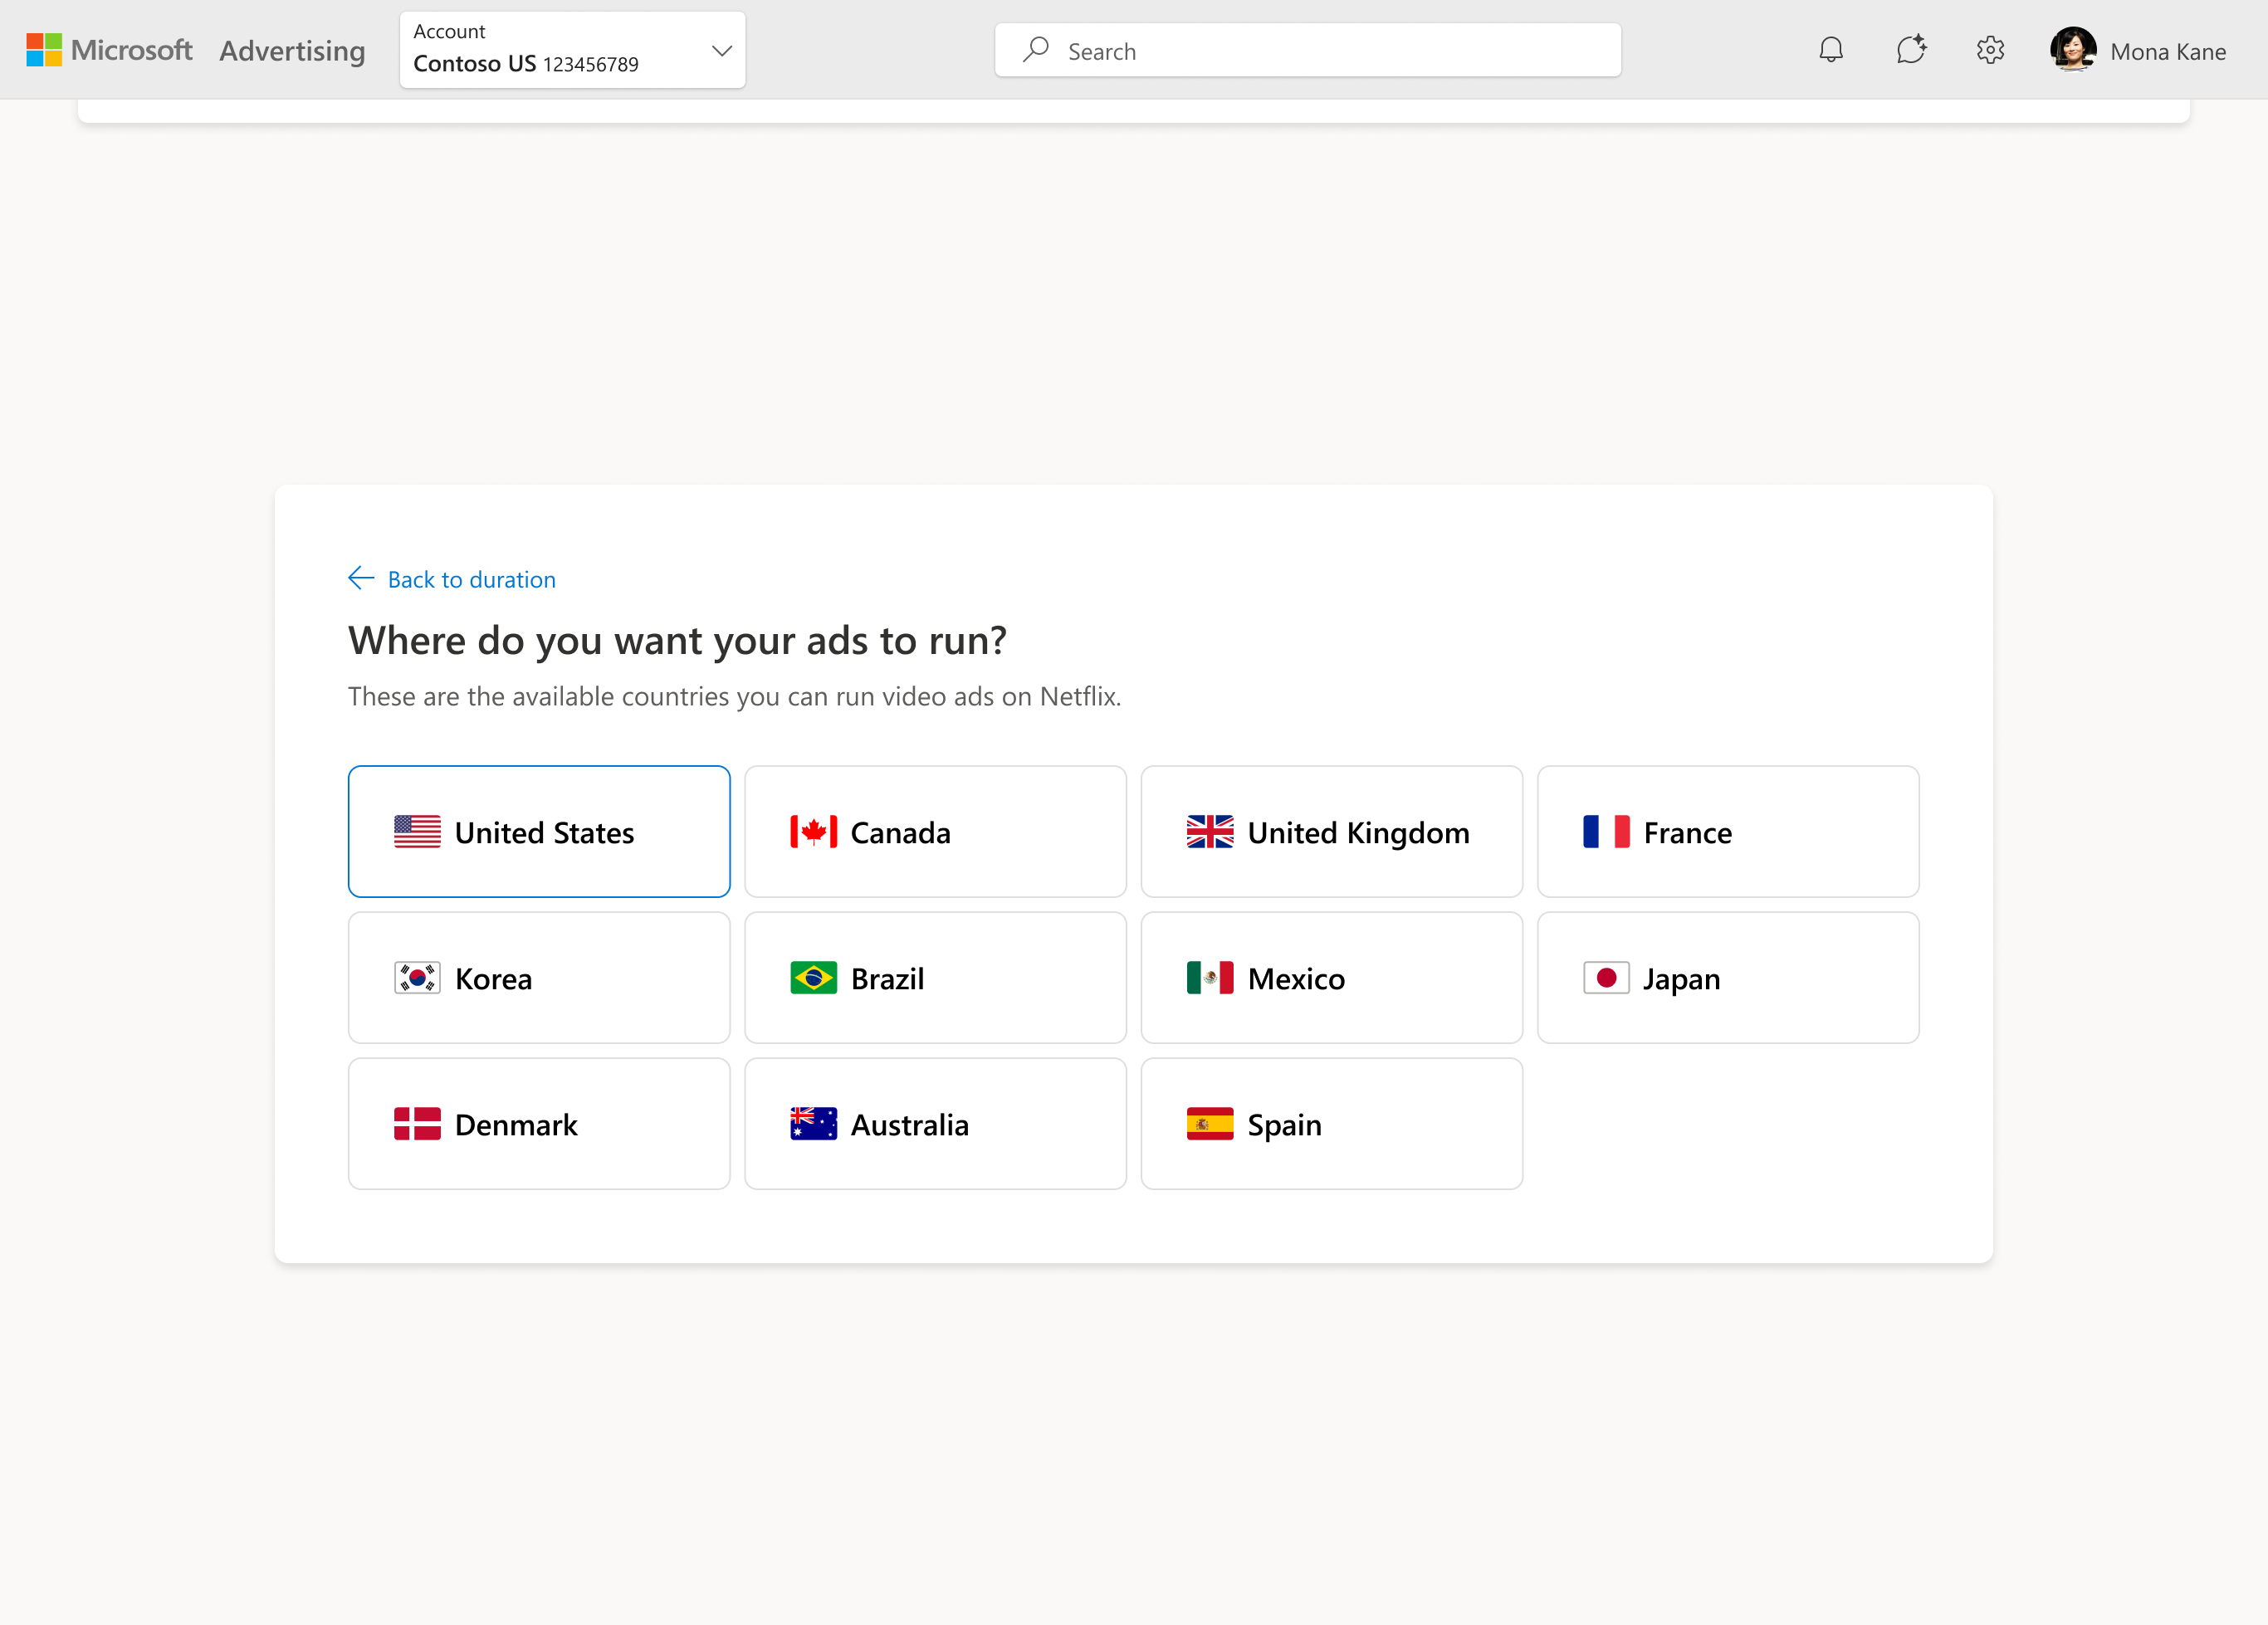Click the Mona Kane user name

2168,52
